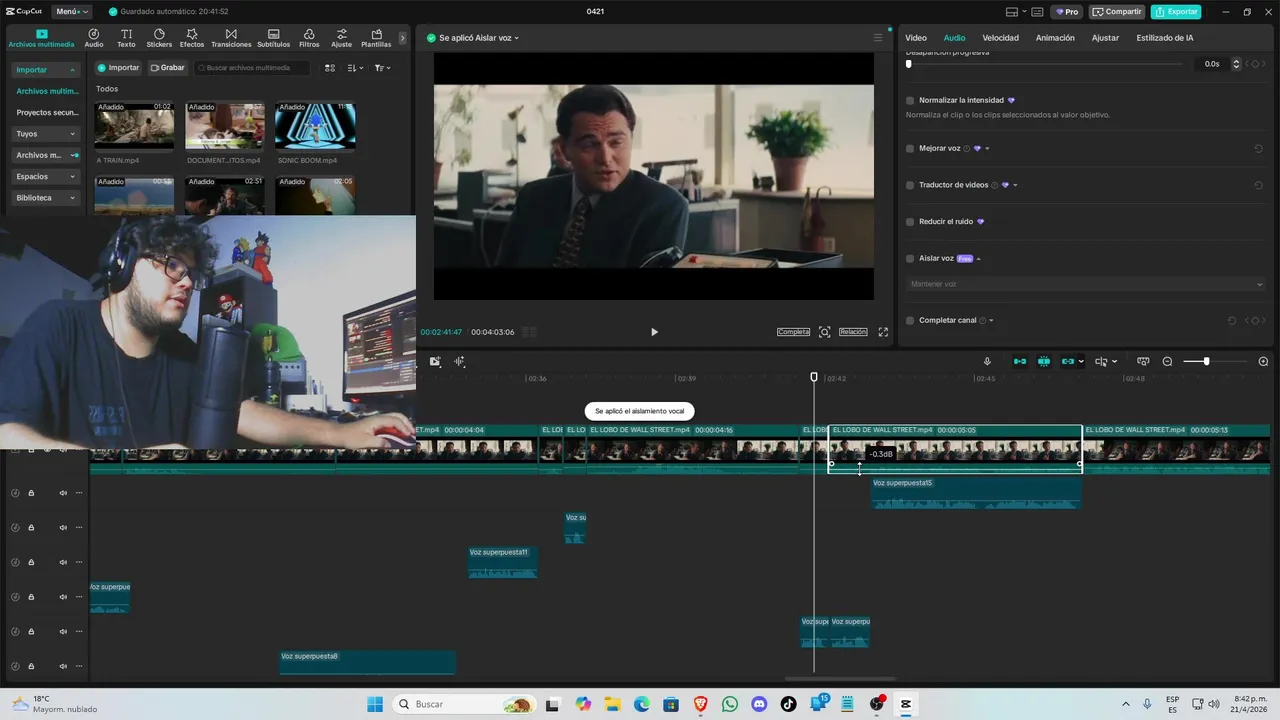Open the Menú dropdown
1280x720 pixels.
coord(72,12)
